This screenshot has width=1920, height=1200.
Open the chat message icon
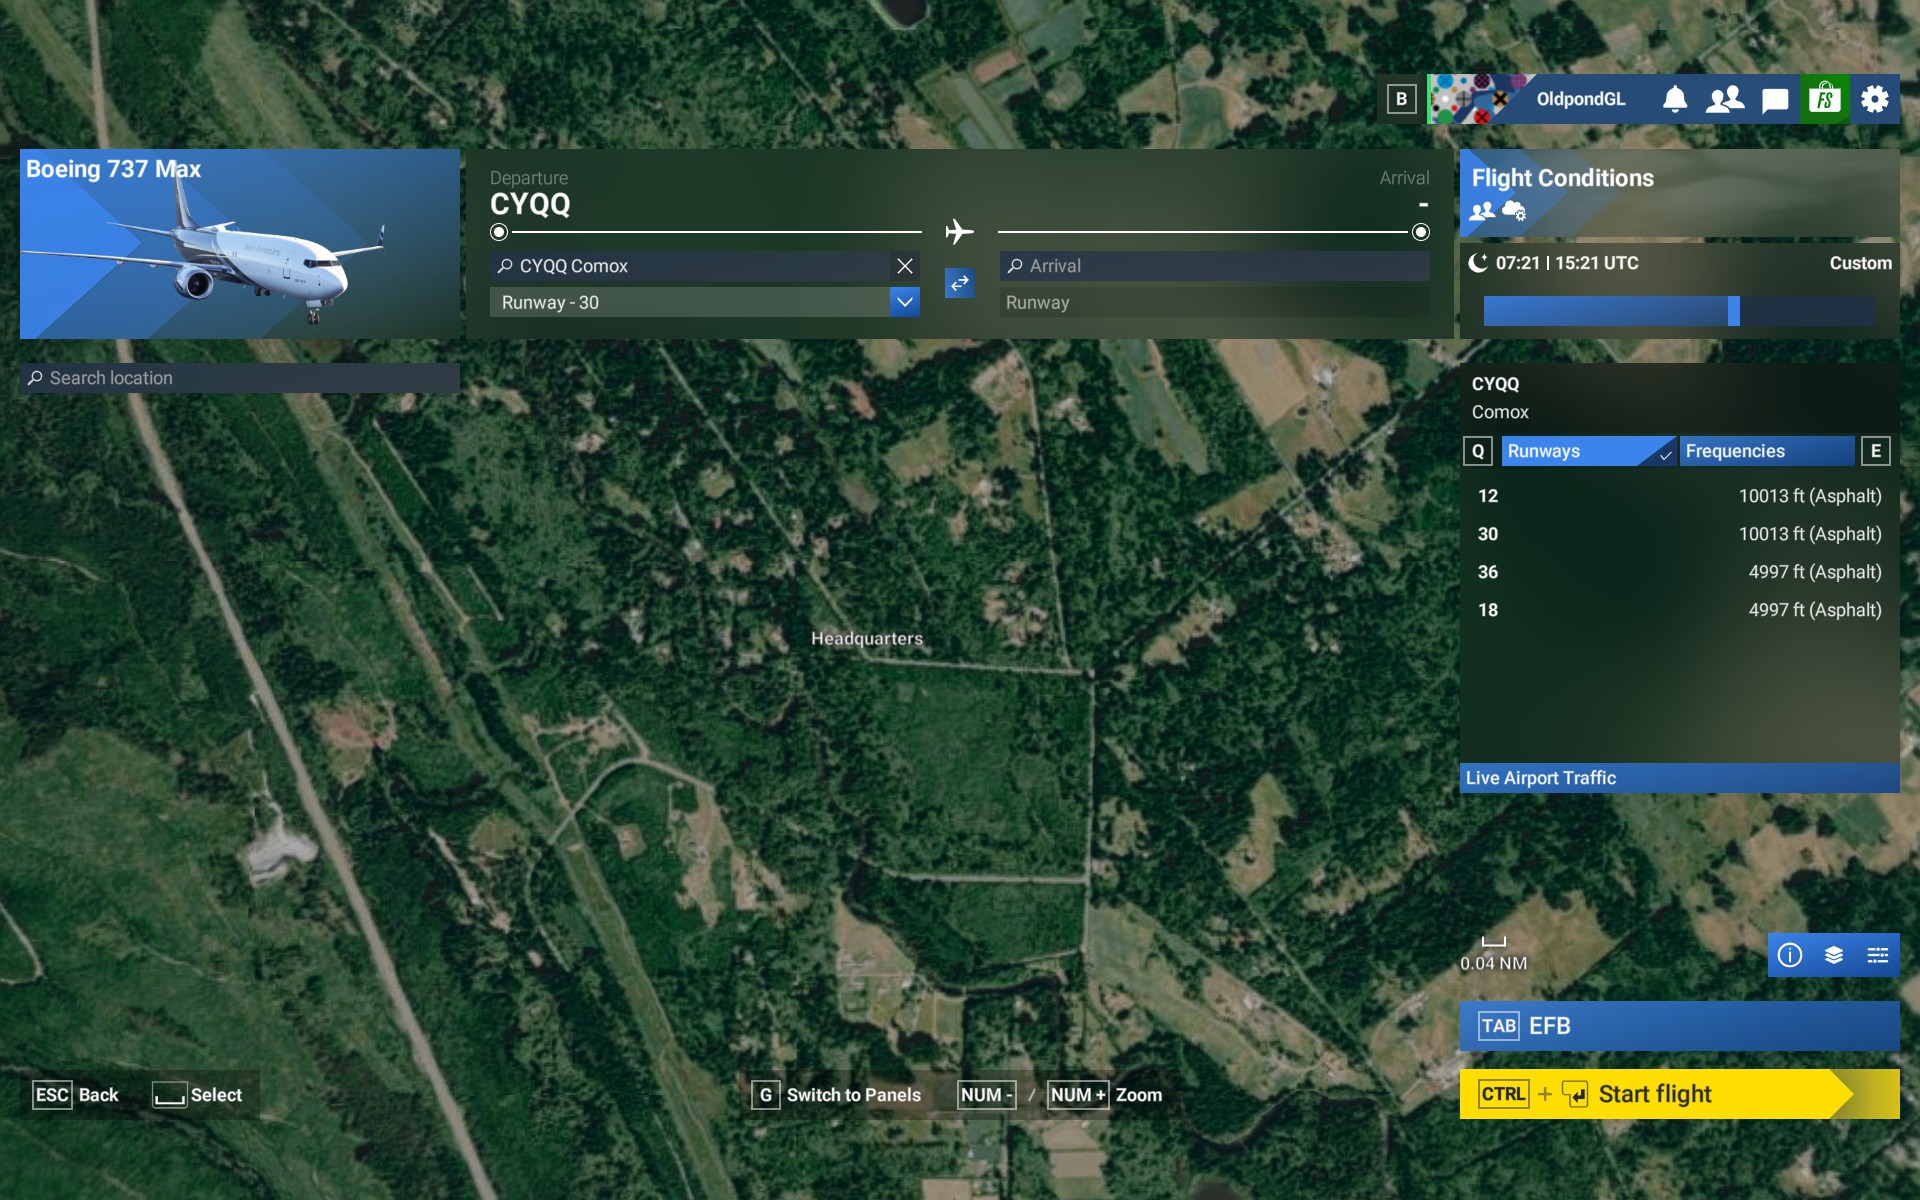(x=1775, y=99)
